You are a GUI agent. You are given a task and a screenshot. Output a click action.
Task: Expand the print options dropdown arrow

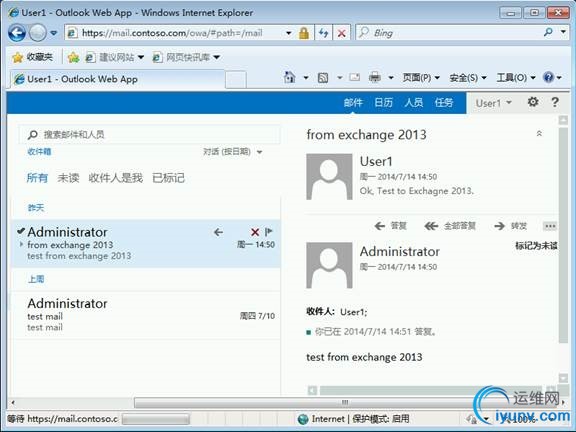pyautogui.click(x=391, y=78)
